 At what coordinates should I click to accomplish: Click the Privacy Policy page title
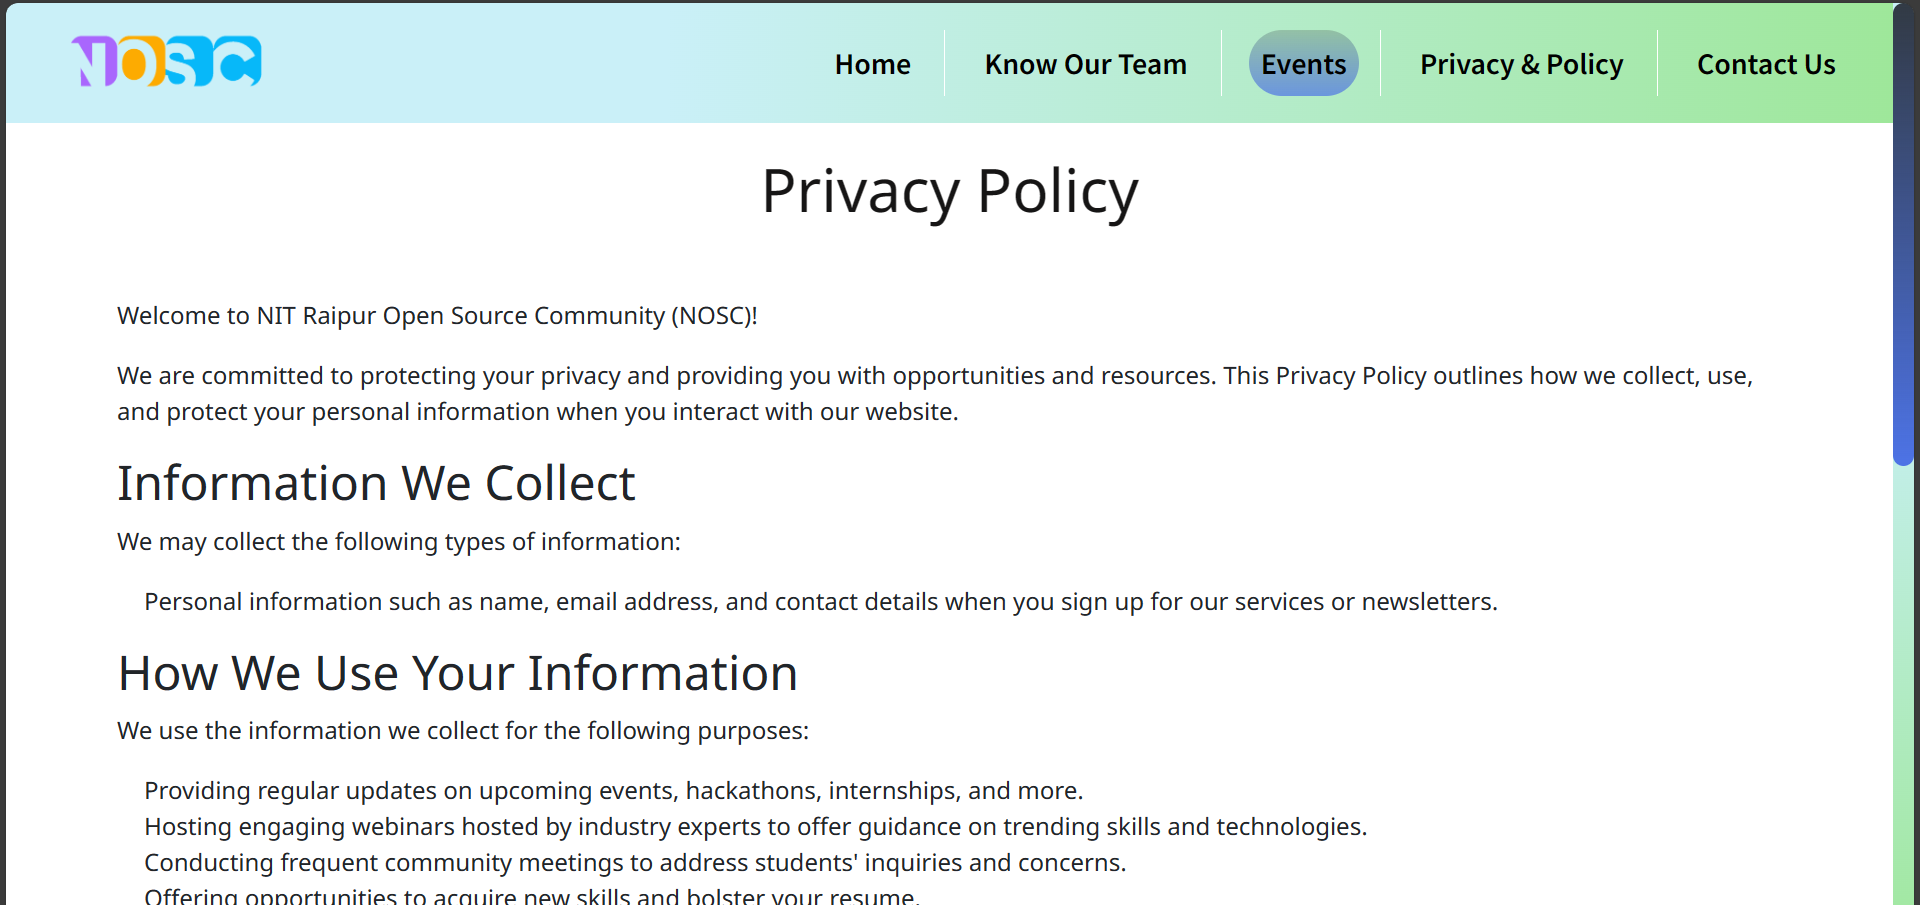tap(950, 191)
